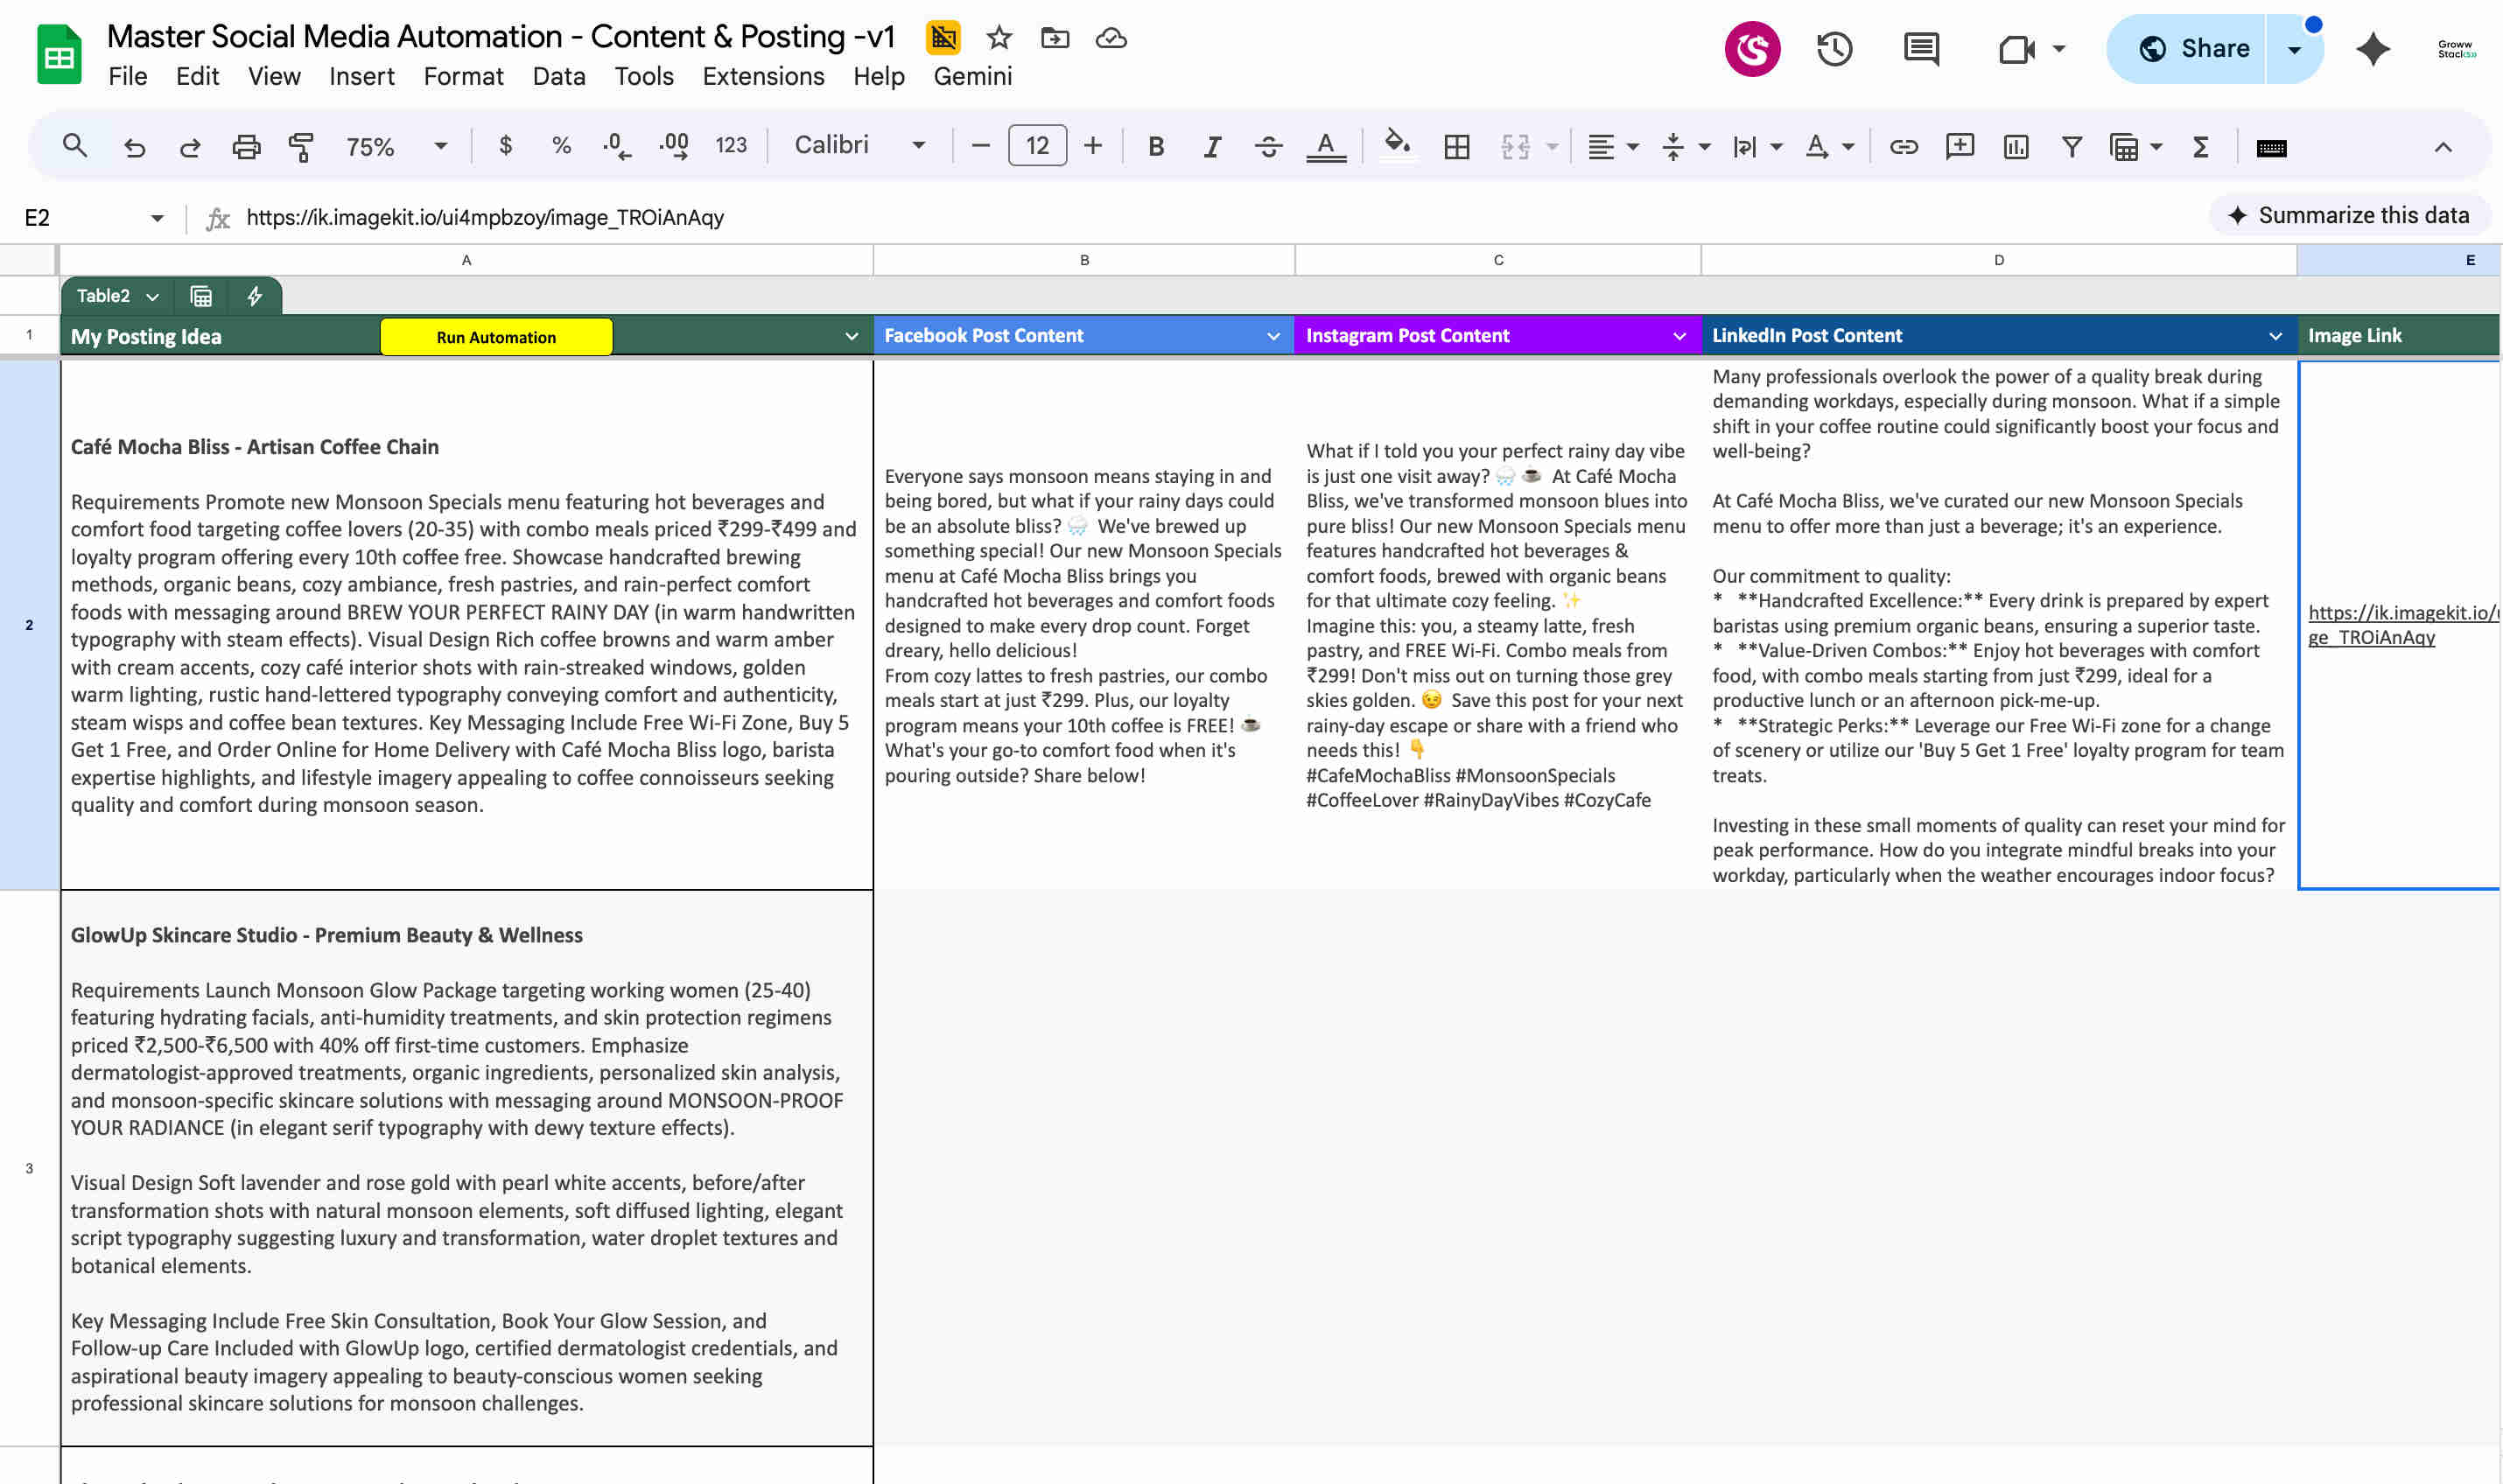Image resolution: width=2503 pixels, height=1484 pixels.
Task: Open the Format menu
Action: point(463,76)
